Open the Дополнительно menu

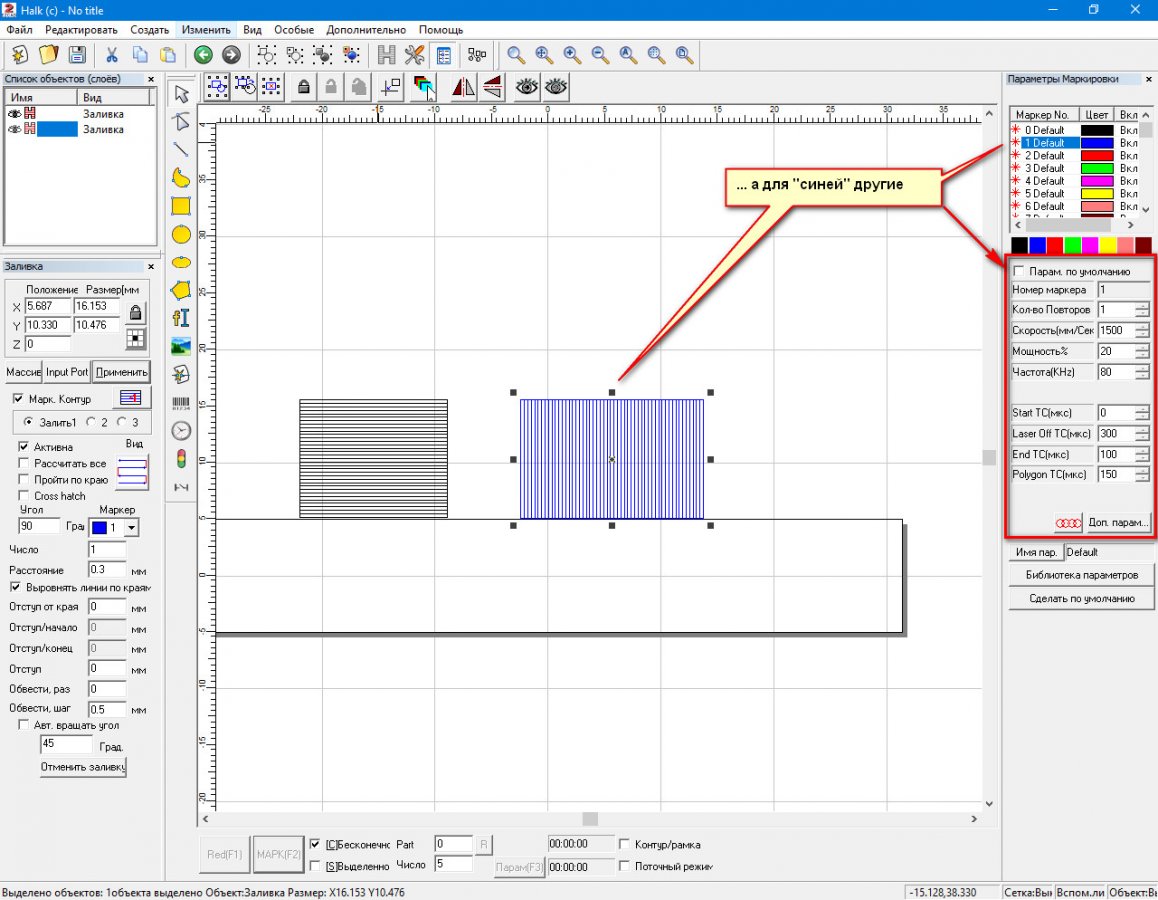pos(366,30)
